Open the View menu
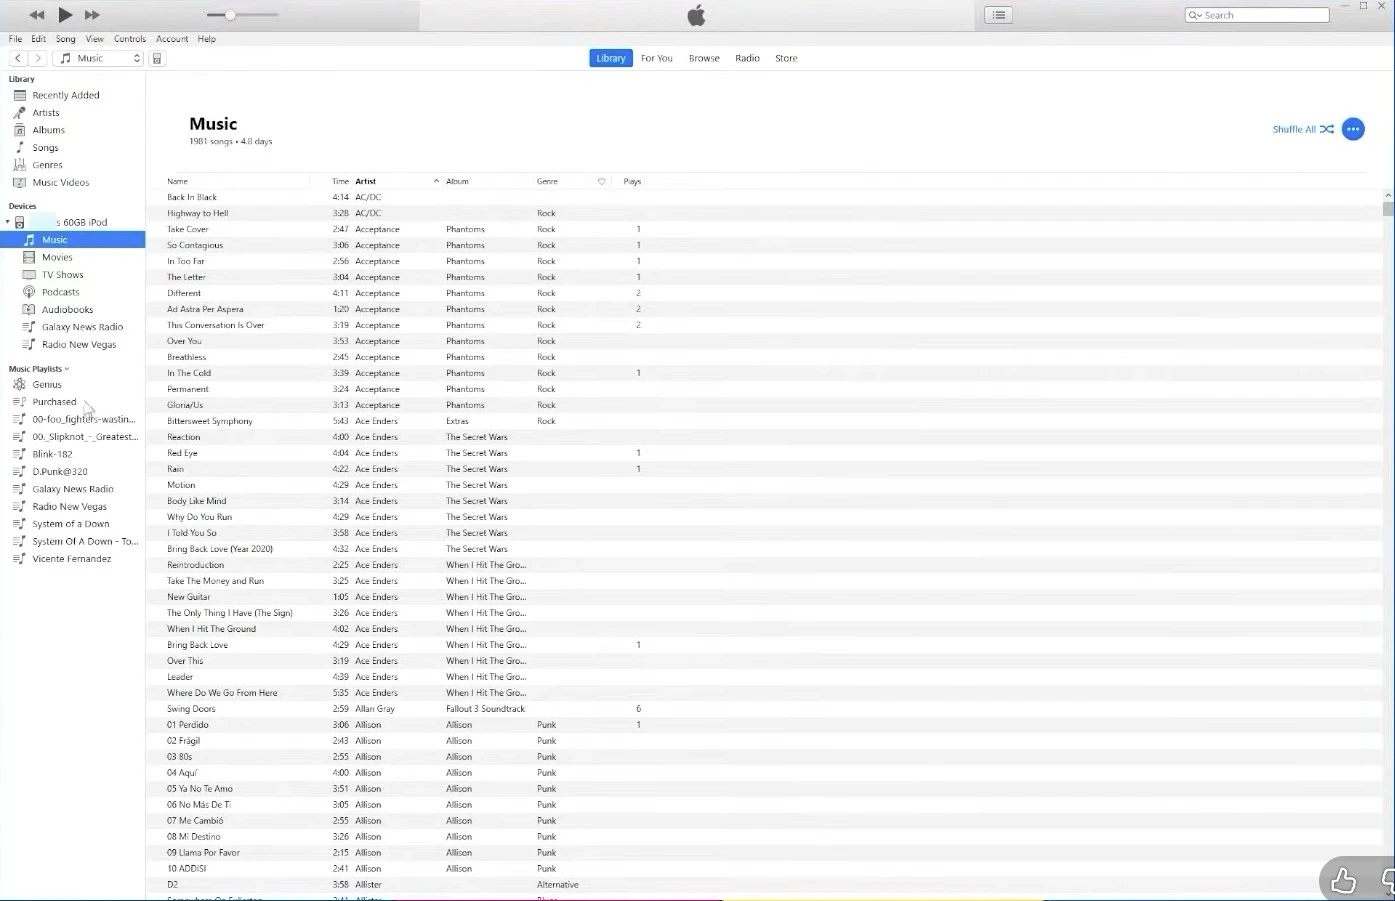The width and height of the screenshot is (1395, 901). pyautogui.click(x=95, y=39)
